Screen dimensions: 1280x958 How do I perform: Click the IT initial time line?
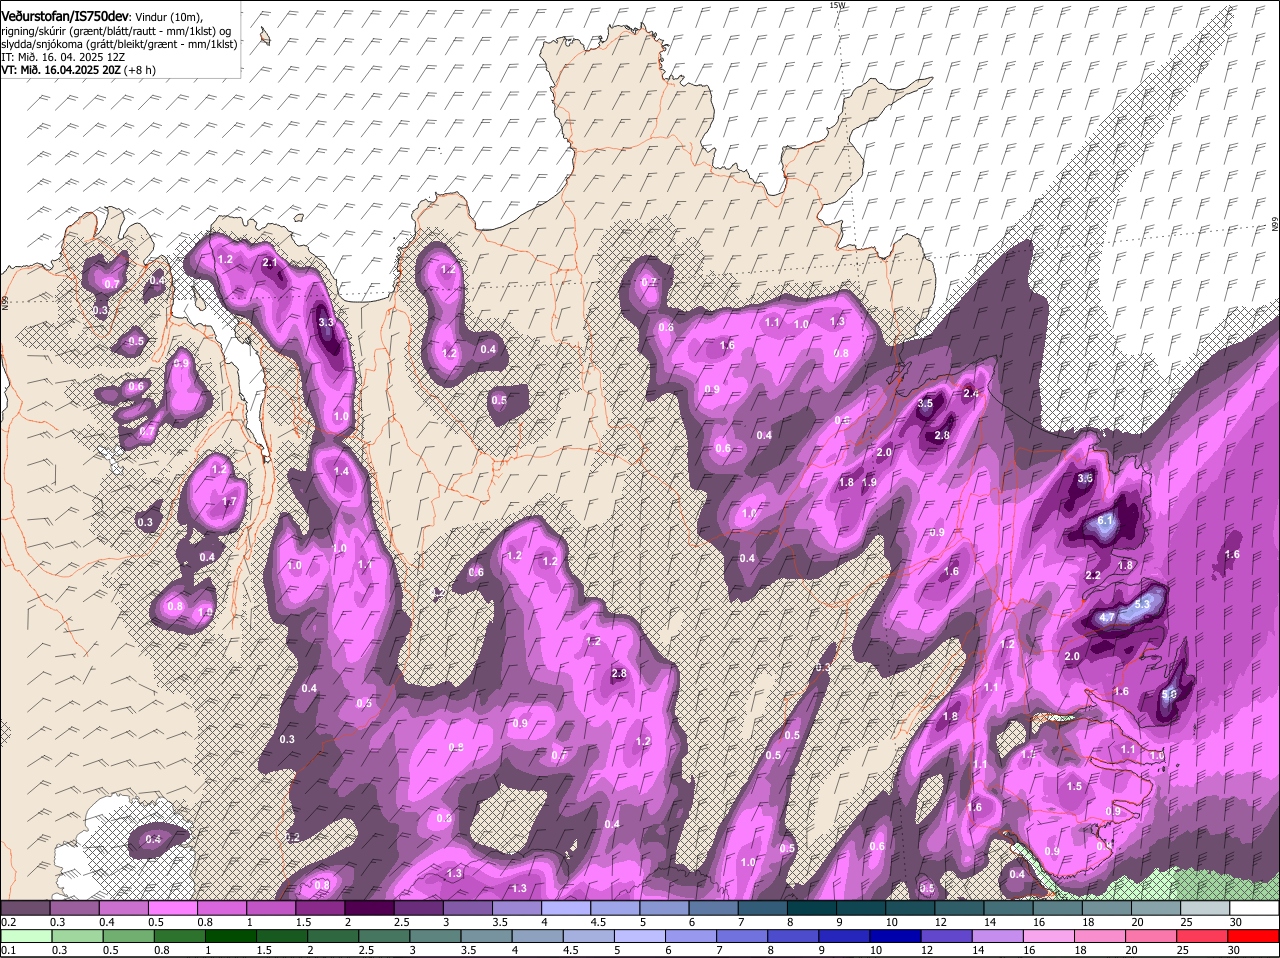63,57
